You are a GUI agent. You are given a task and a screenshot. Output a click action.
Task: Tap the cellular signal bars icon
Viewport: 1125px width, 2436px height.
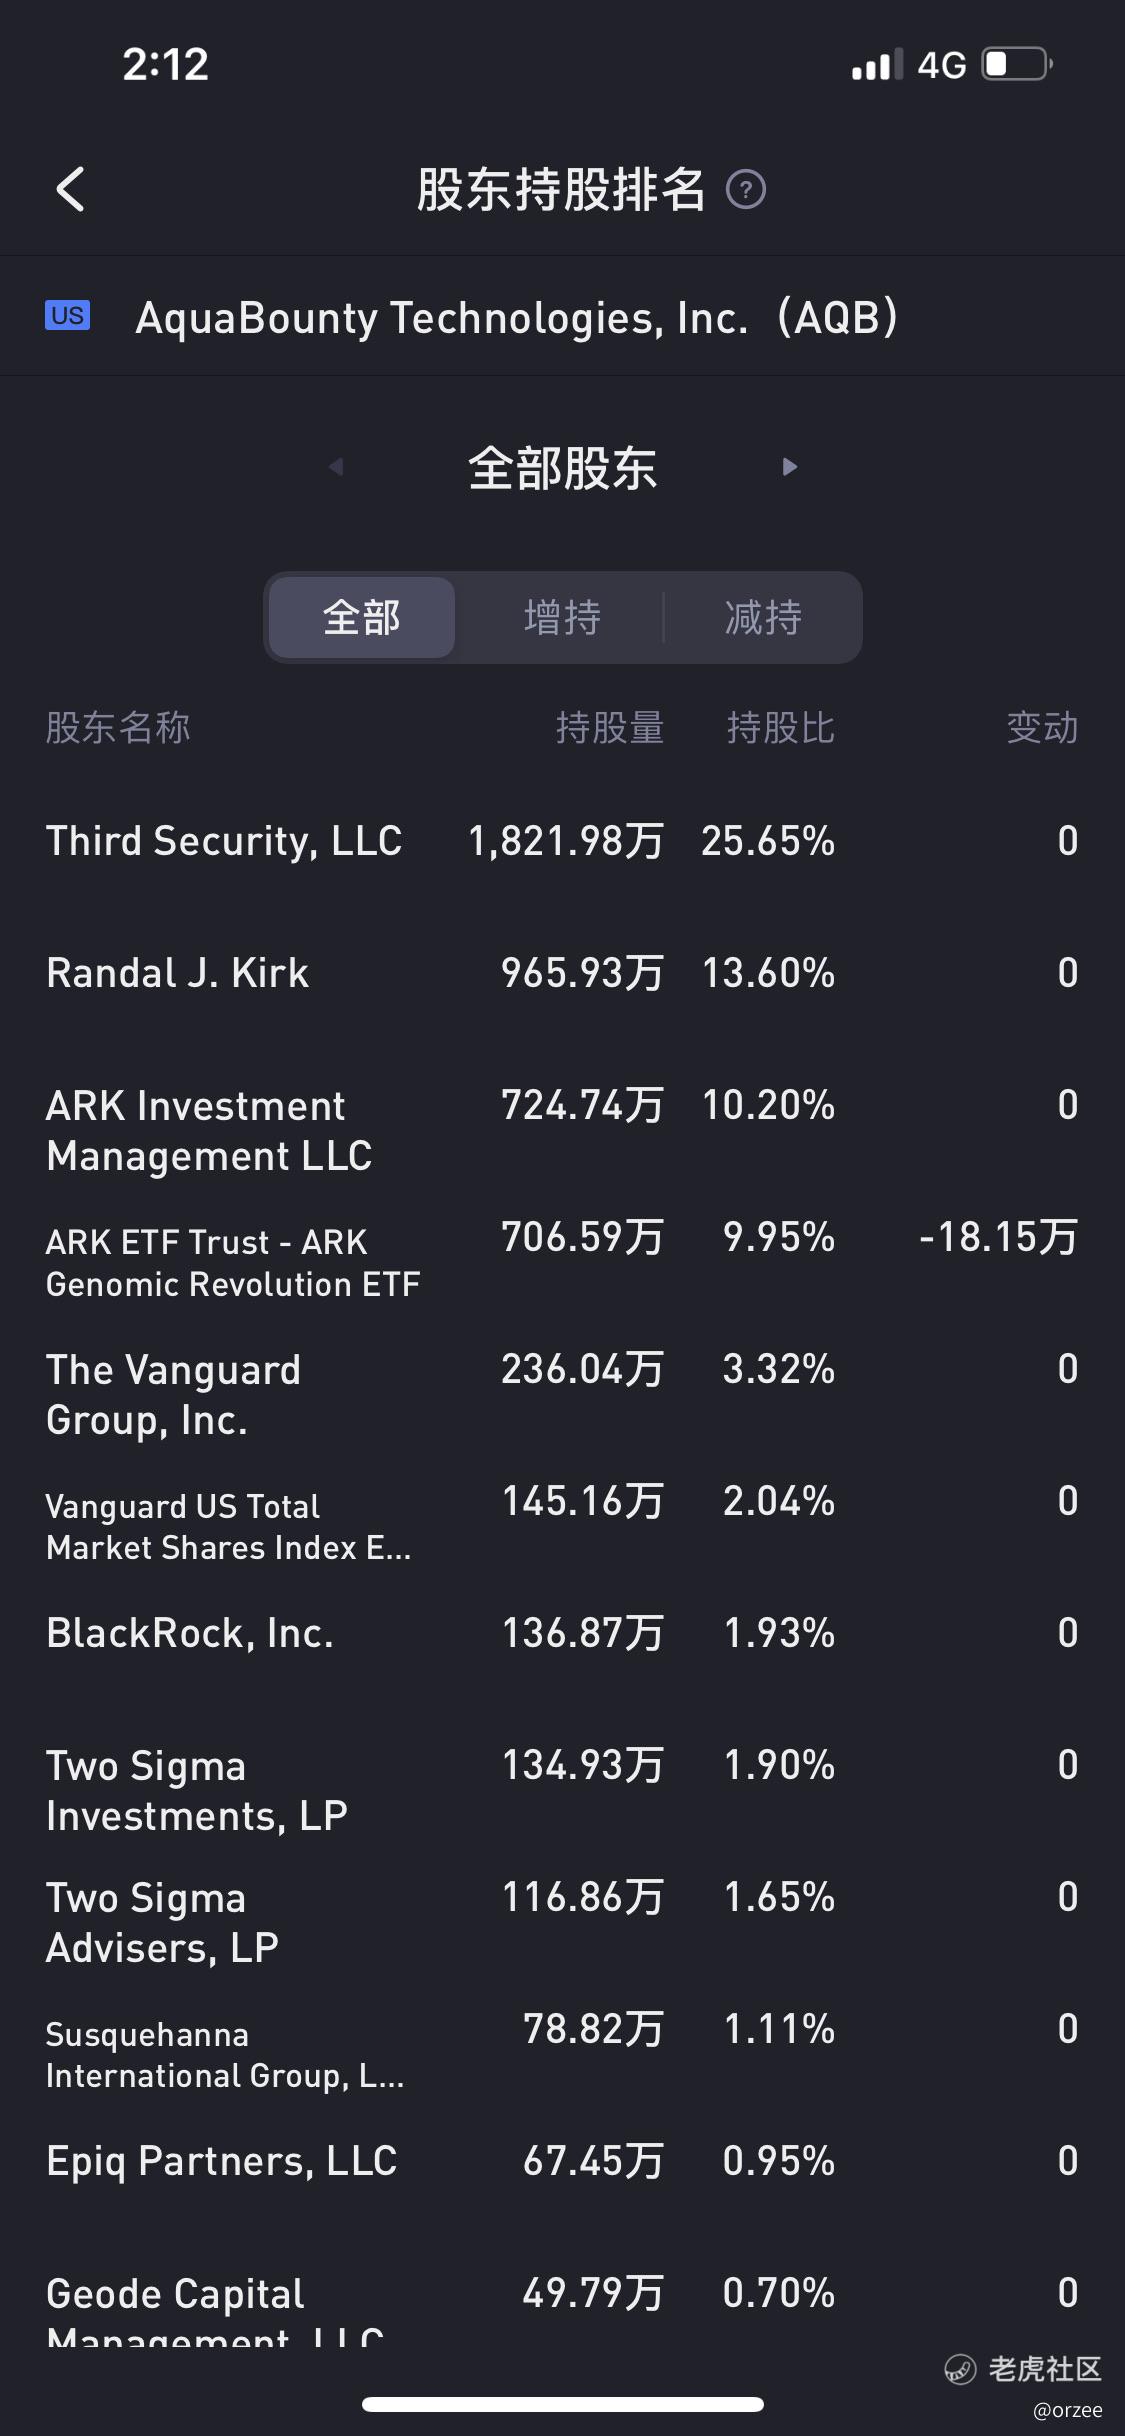[x=877, y=65]
